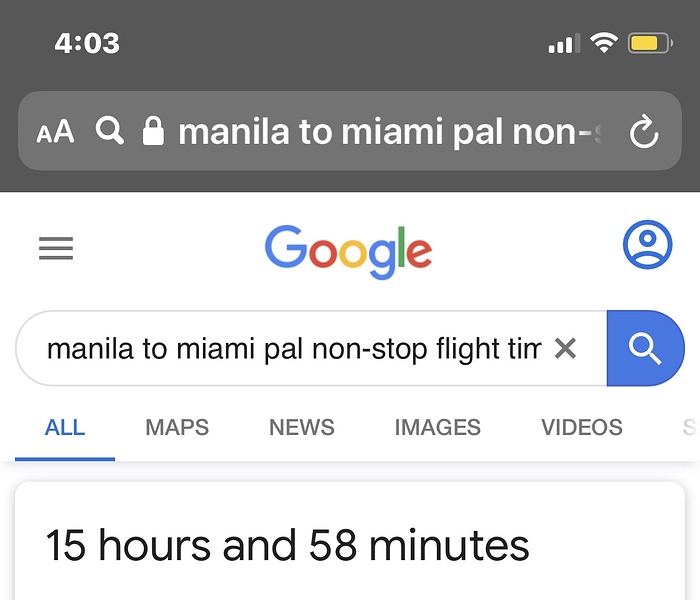Image resolution: width=700 pixels, height=600 pixels.
Task: Reload the page with refresh icon
Action: pyautogui.click(x=643, y=132)
